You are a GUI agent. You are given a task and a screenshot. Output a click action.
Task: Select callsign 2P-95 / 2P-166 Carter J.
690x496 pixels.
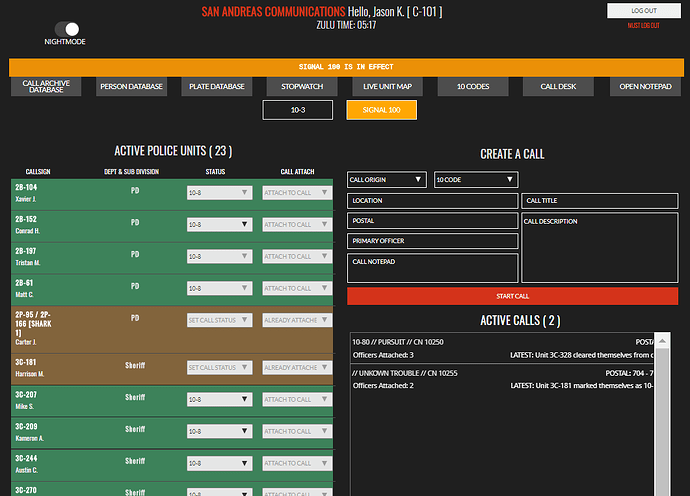pyautogui.click(x=33, y=328)
